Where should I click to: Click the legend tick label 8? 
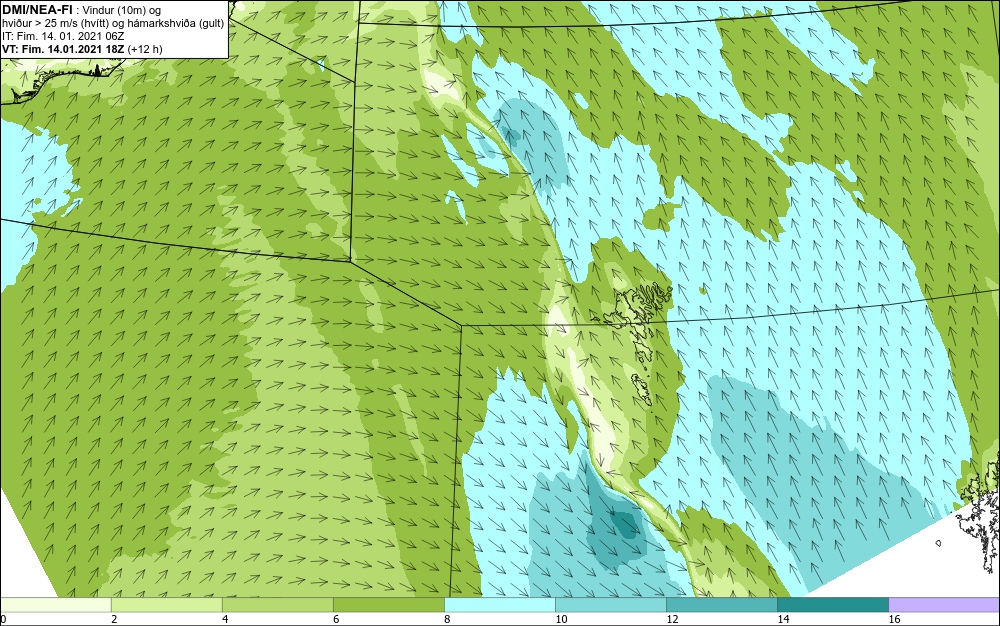pyautogui.click(x=447, y=619)
